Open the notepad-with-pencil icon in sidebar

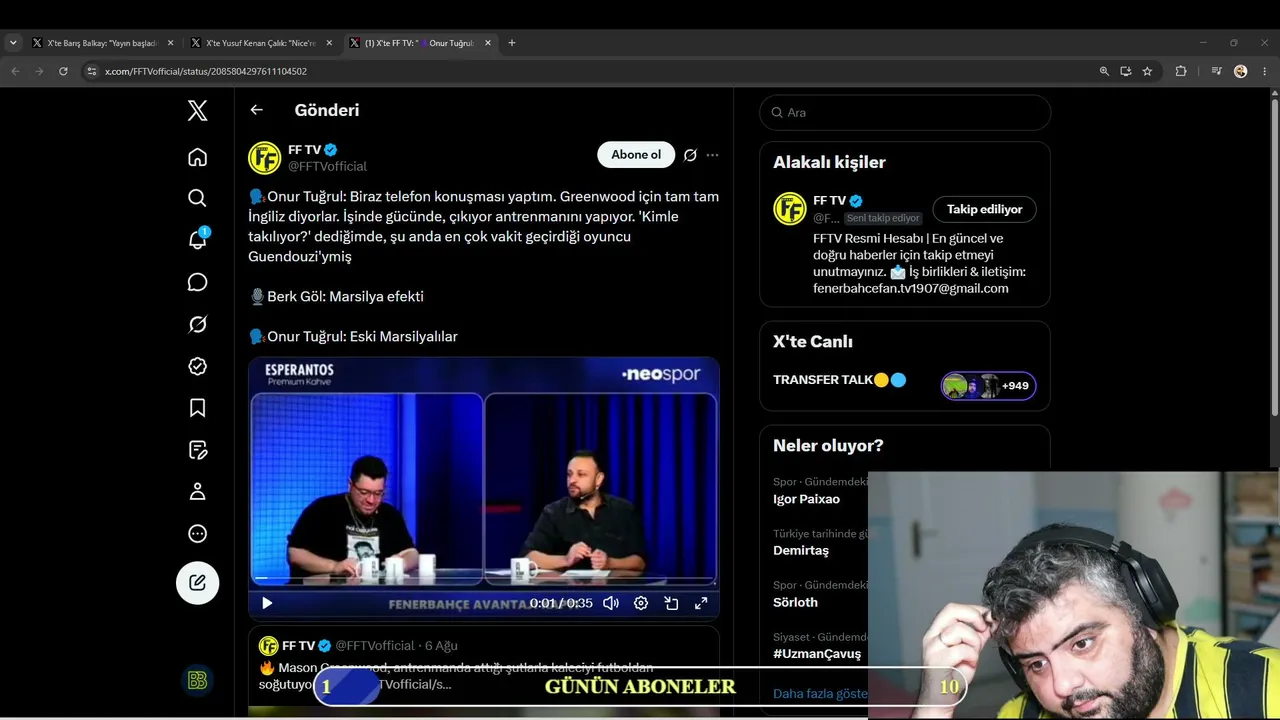click(198, 450)
